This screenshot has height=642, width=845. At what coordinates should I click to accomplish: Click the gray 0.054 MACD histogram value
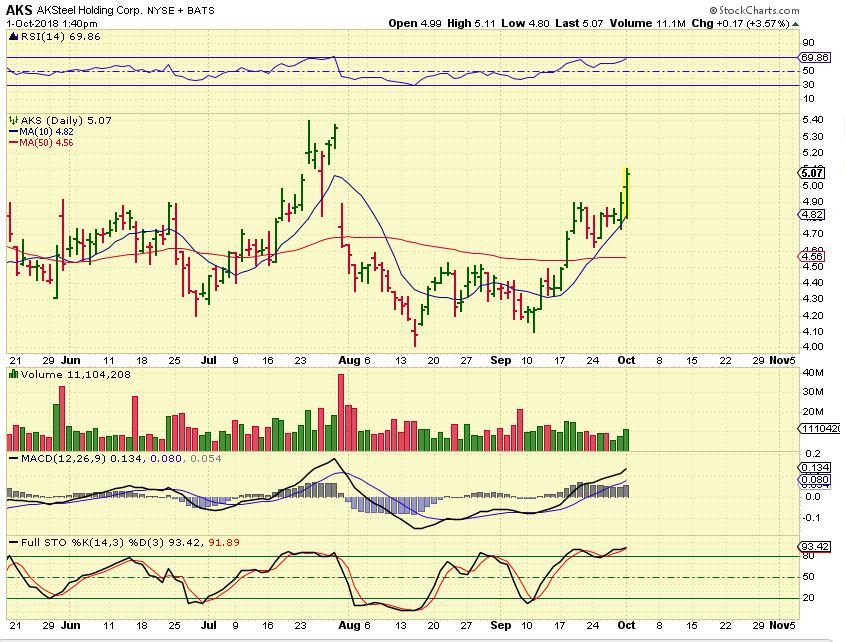tap(205, 458)
